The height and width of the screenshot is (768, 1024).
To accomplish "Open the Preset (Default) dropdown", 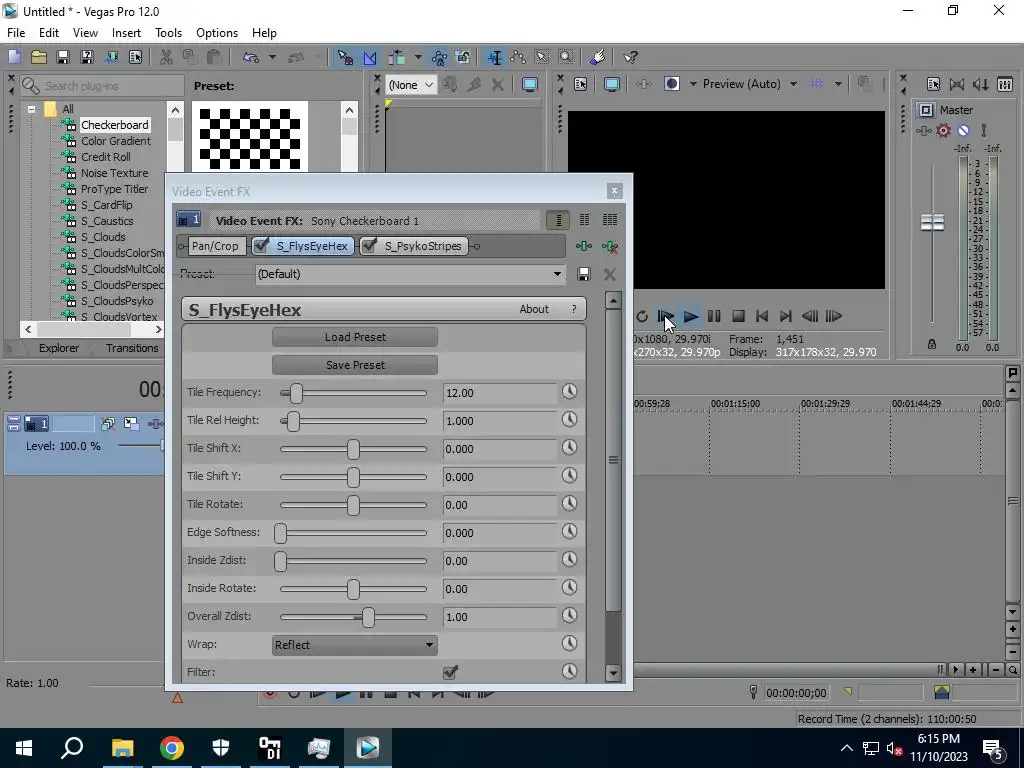I will (x=410, y=274).
